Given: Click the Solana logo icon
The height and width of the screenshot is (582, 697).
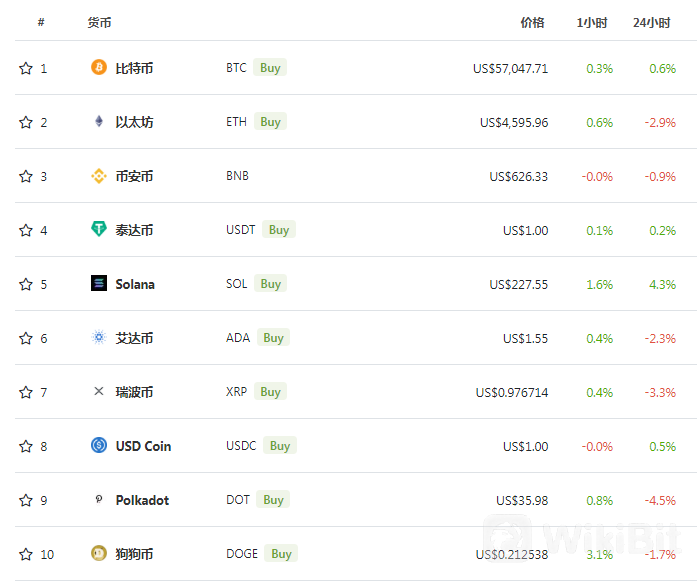Looking at the screenshot, I should tap(99, 283).
